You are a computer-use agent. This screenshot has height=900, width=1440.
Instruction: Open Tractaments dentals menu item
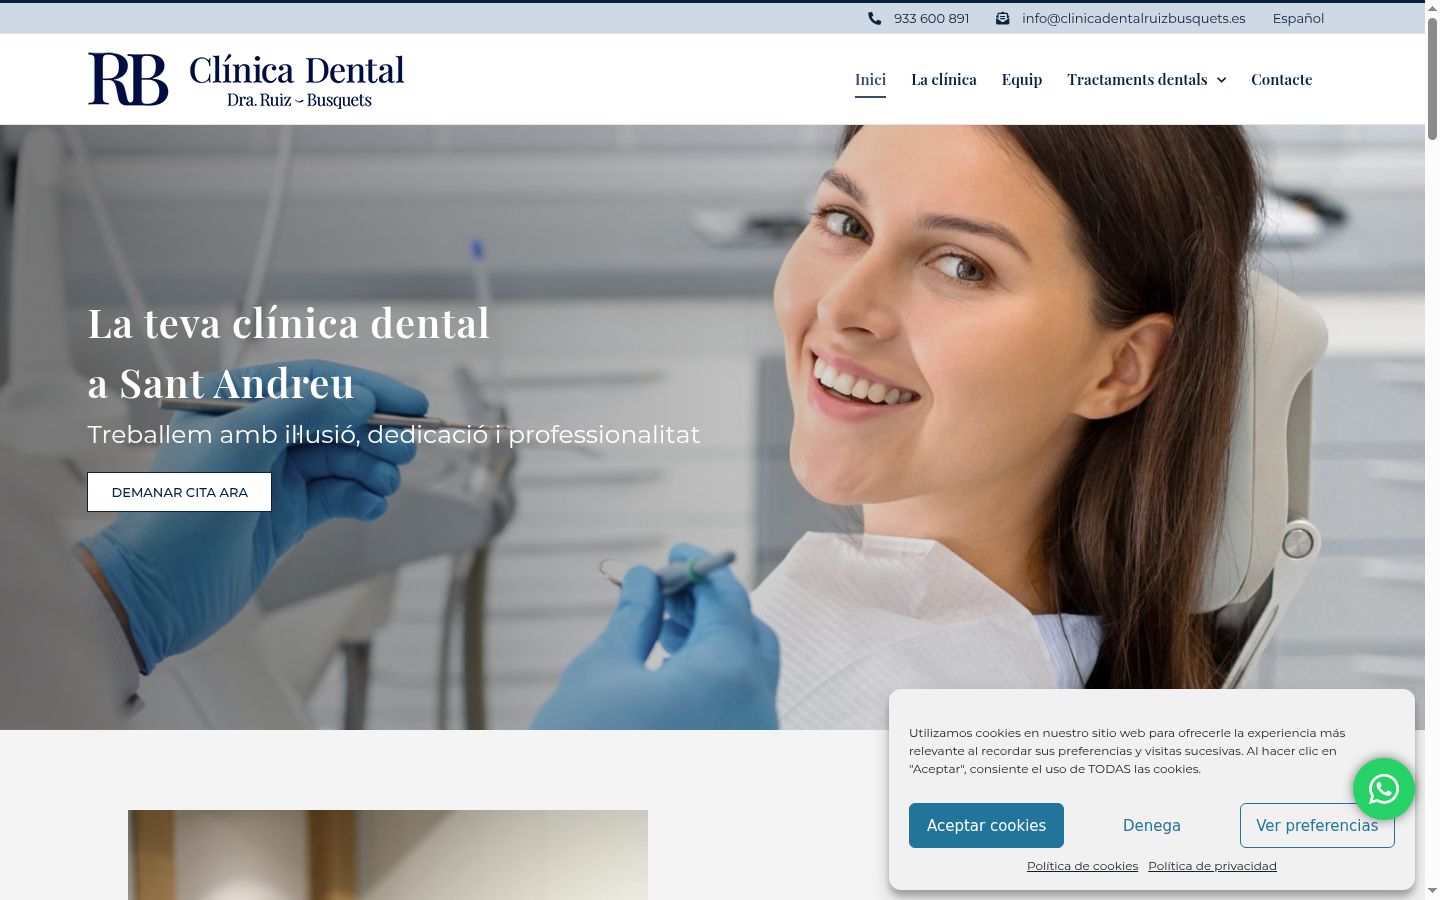[1137, 79]
